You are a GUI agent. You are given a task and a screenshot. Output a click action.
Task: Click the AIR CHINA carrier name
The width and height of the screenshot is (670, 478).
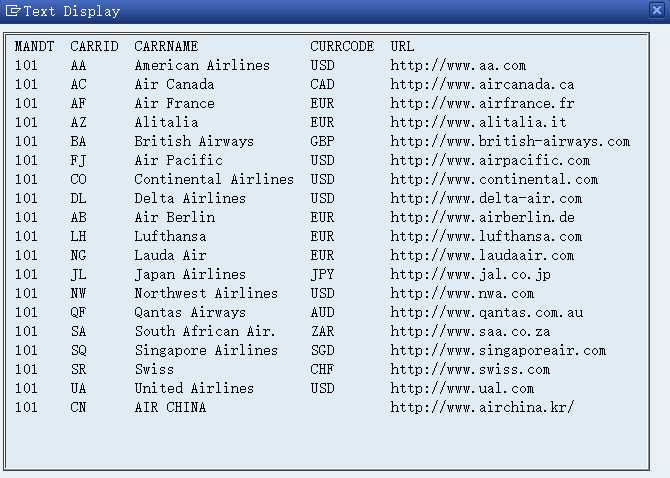tap(170, 408)
